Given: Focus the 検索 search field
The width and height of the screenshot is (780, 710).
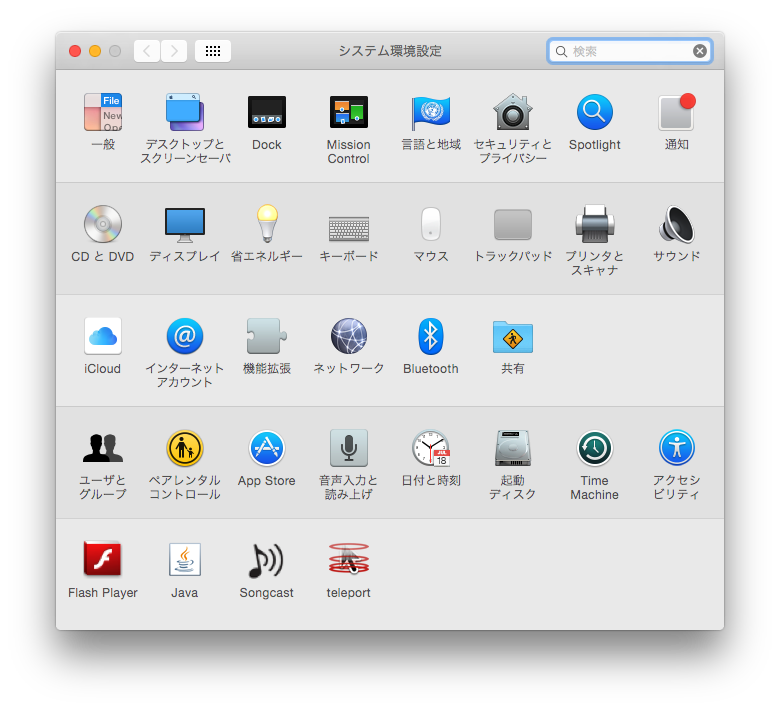Looking at the screenshot, I should click(x=630, y=51).
